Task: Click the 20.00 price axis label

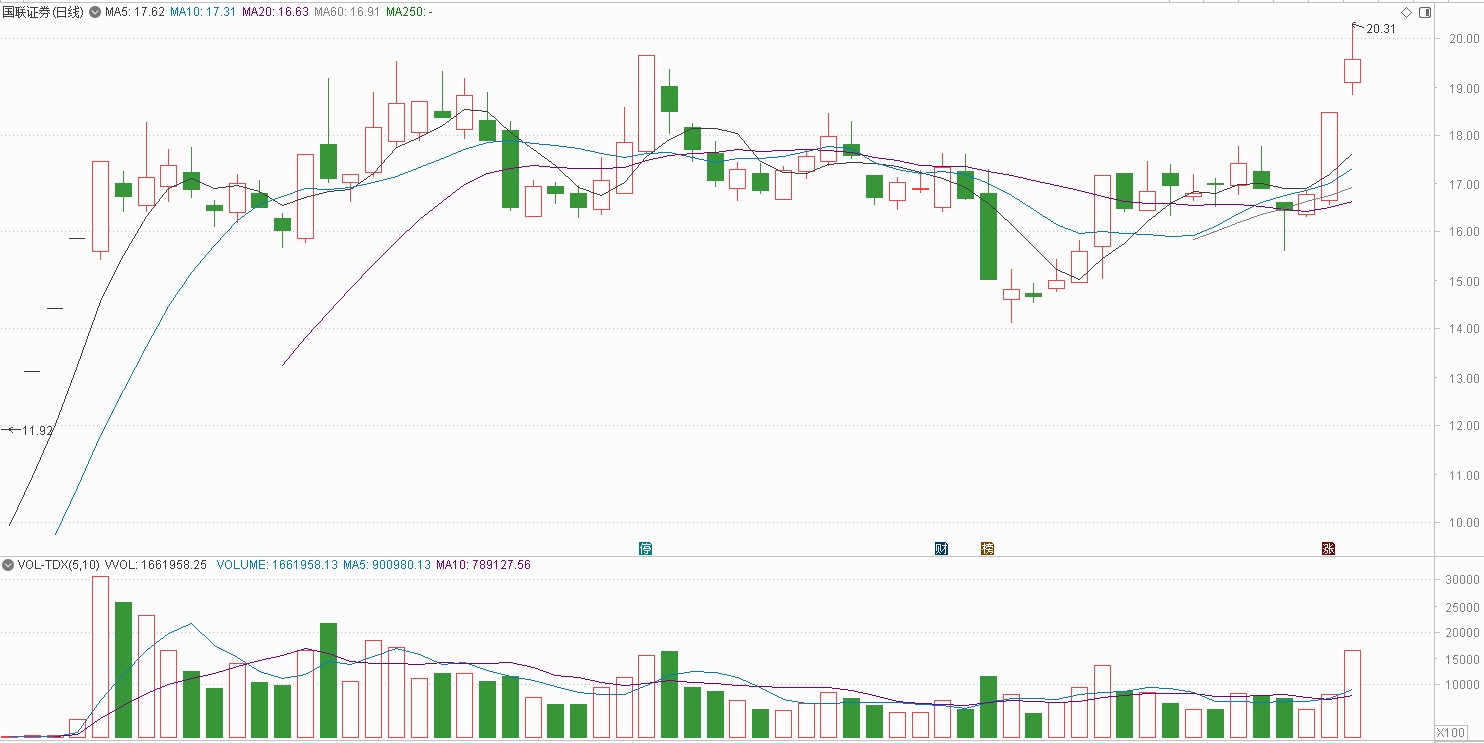Action: tap(1465, 39)
